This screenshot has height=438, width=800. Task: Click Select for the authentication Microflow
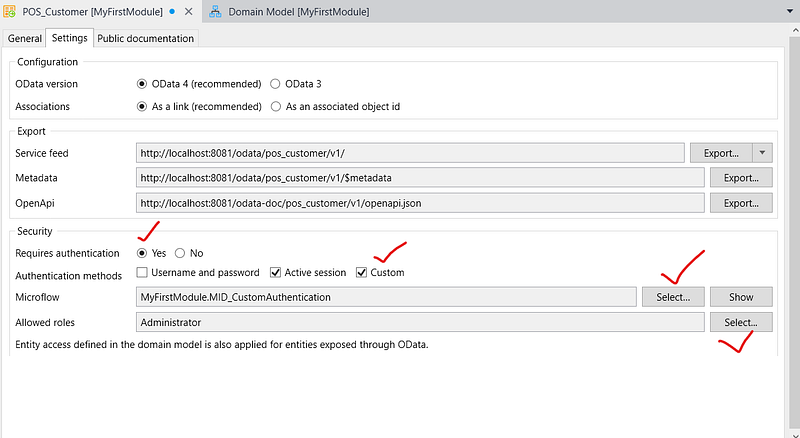pos(673,297)
